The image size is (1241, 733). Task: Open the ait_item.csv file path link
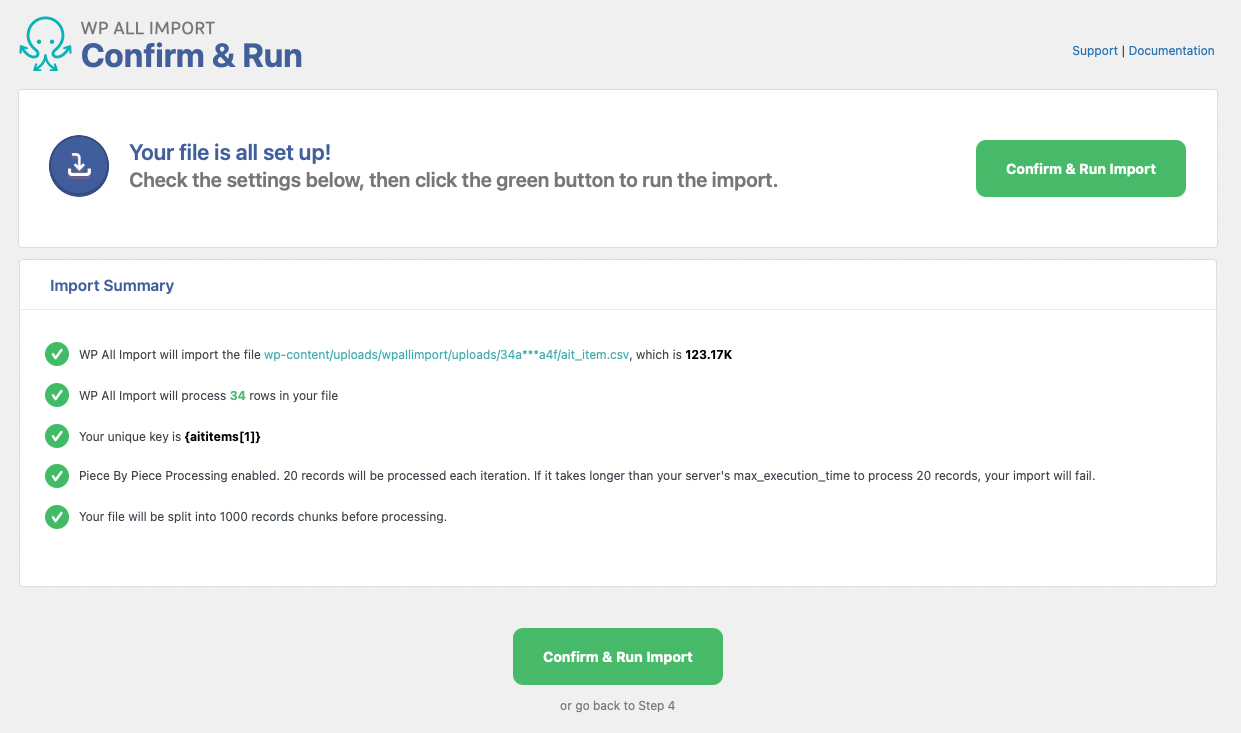tap(447, 355)
